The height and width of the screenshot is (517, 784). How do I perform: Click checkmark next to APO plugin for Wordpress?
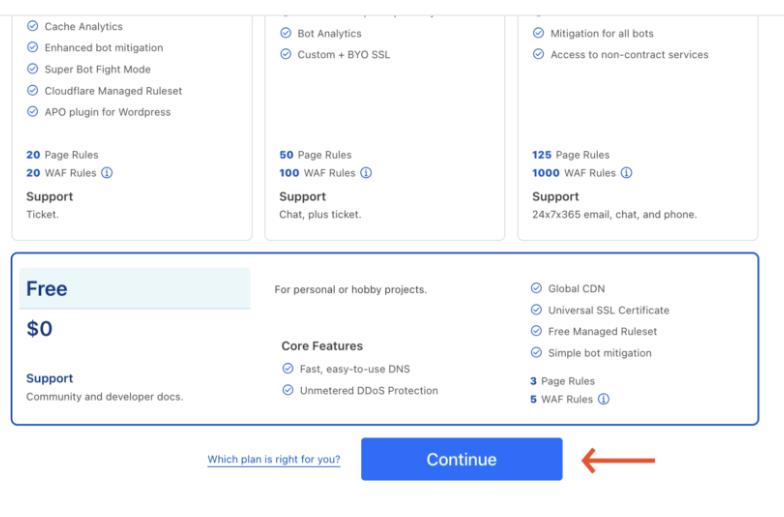point(33,112)
